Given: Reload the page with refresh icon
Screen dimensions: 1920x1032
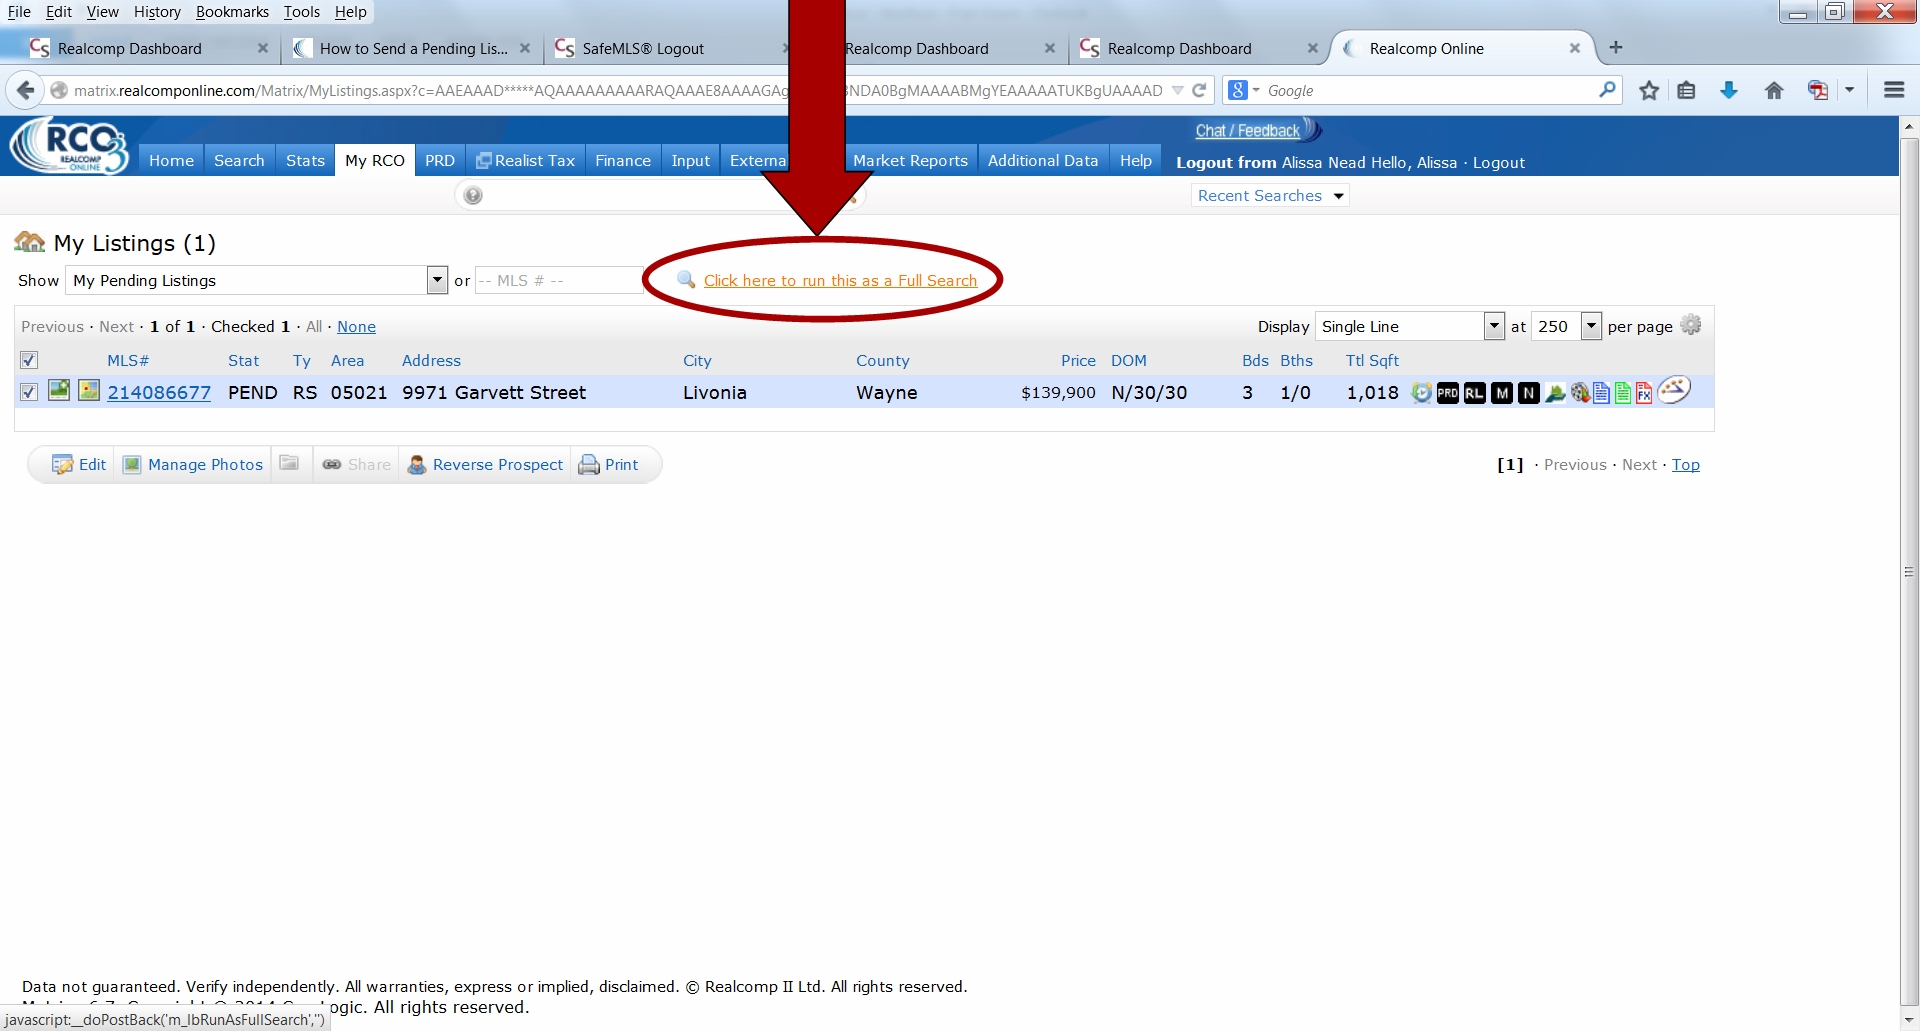Looking at the screenshot, I should click(x=1199, y=90).
